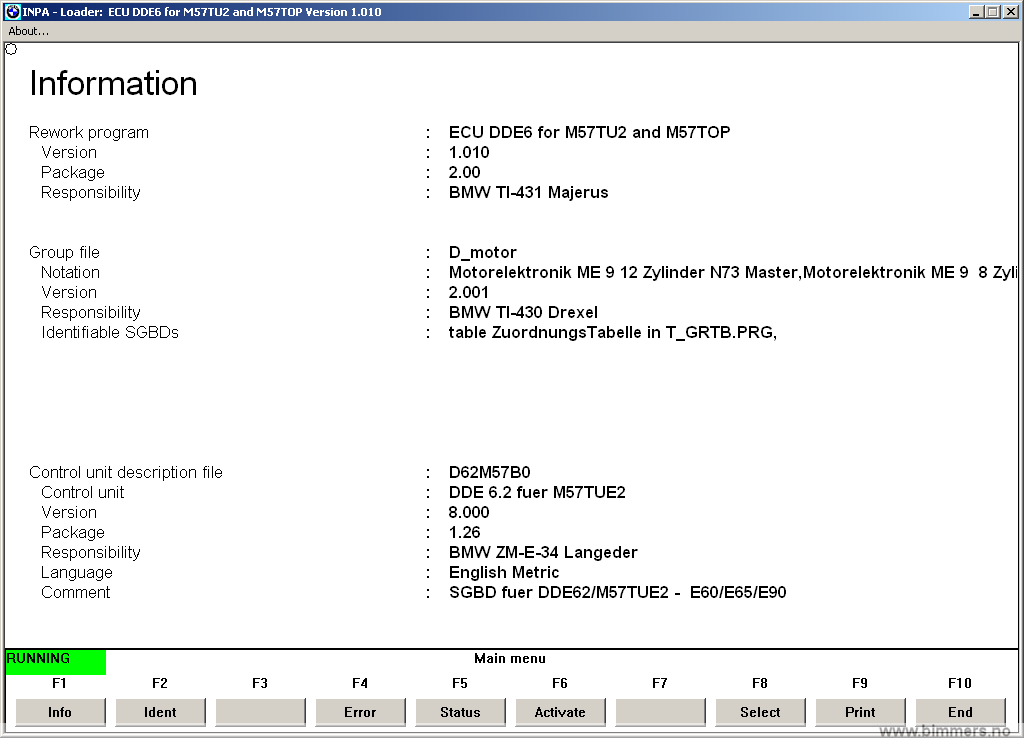The height and width of the screenshot is (738, 1024).
Task: Click the comment 'SGBD fuer DDE62/M57TUE2 - E60/E65/E90'
Action: 618,592
